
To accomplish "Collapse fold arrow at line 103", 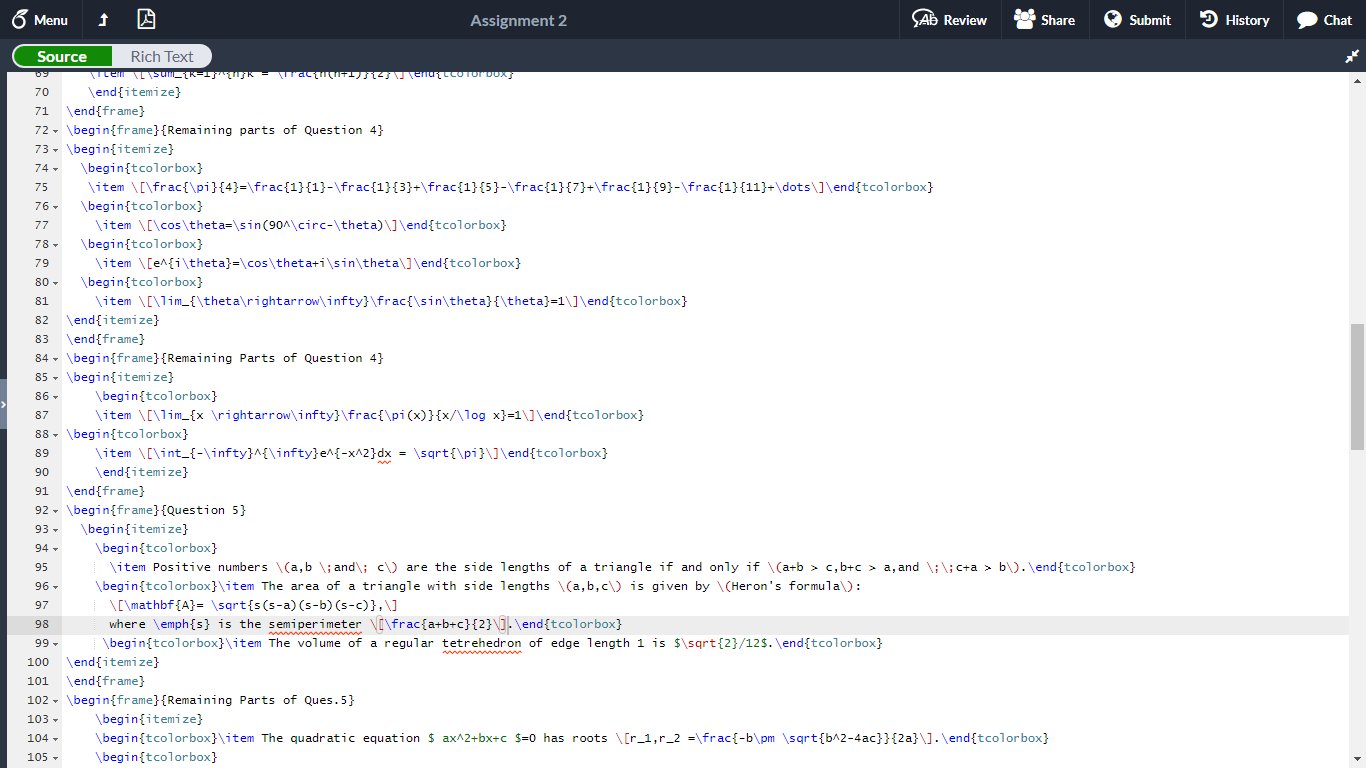I will tap(55, 719).
